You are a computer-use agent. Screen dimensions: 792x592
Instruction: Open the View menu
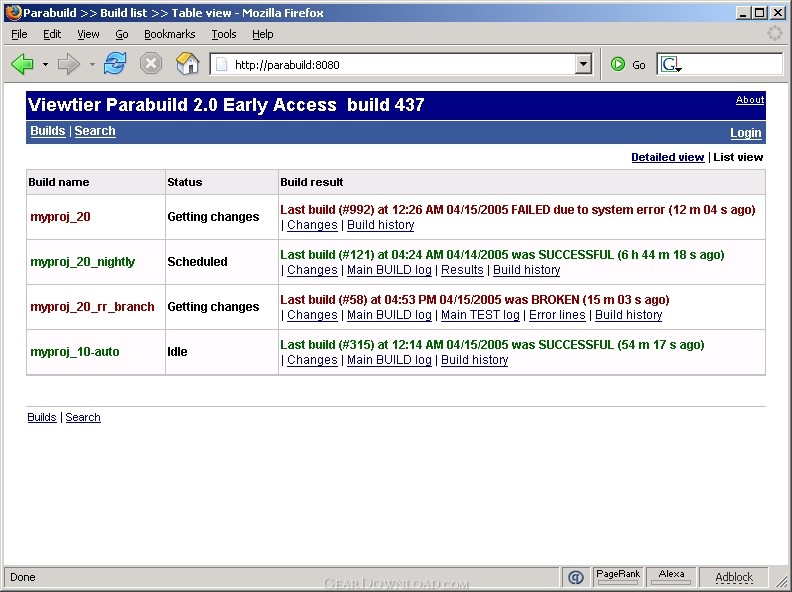[x=88, y=34]
